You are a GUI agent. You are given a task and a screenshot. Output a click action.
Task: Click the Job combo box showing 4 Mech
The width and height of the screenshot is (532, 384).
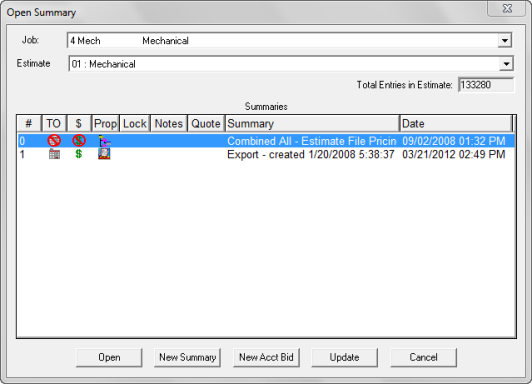[289, 41]
